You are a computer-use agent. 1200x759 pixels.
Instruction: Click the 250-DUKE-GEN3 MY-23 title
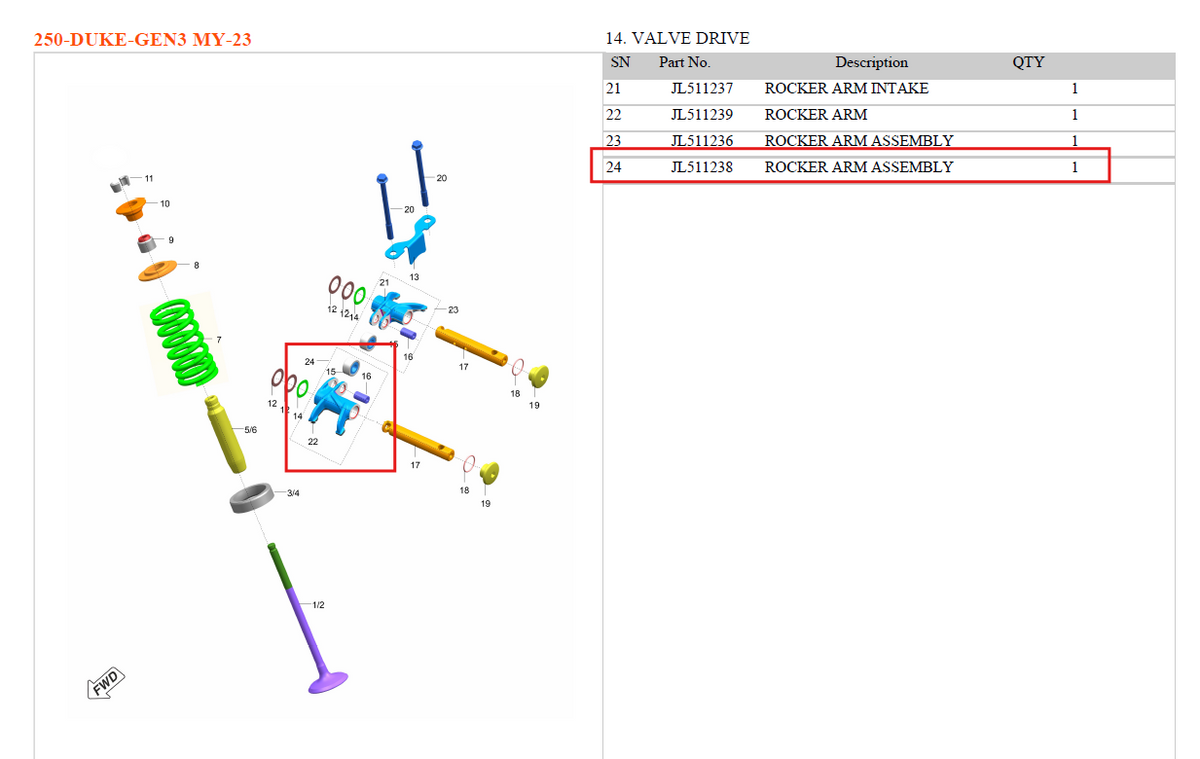pyautogui.click(x=142, y=40)
